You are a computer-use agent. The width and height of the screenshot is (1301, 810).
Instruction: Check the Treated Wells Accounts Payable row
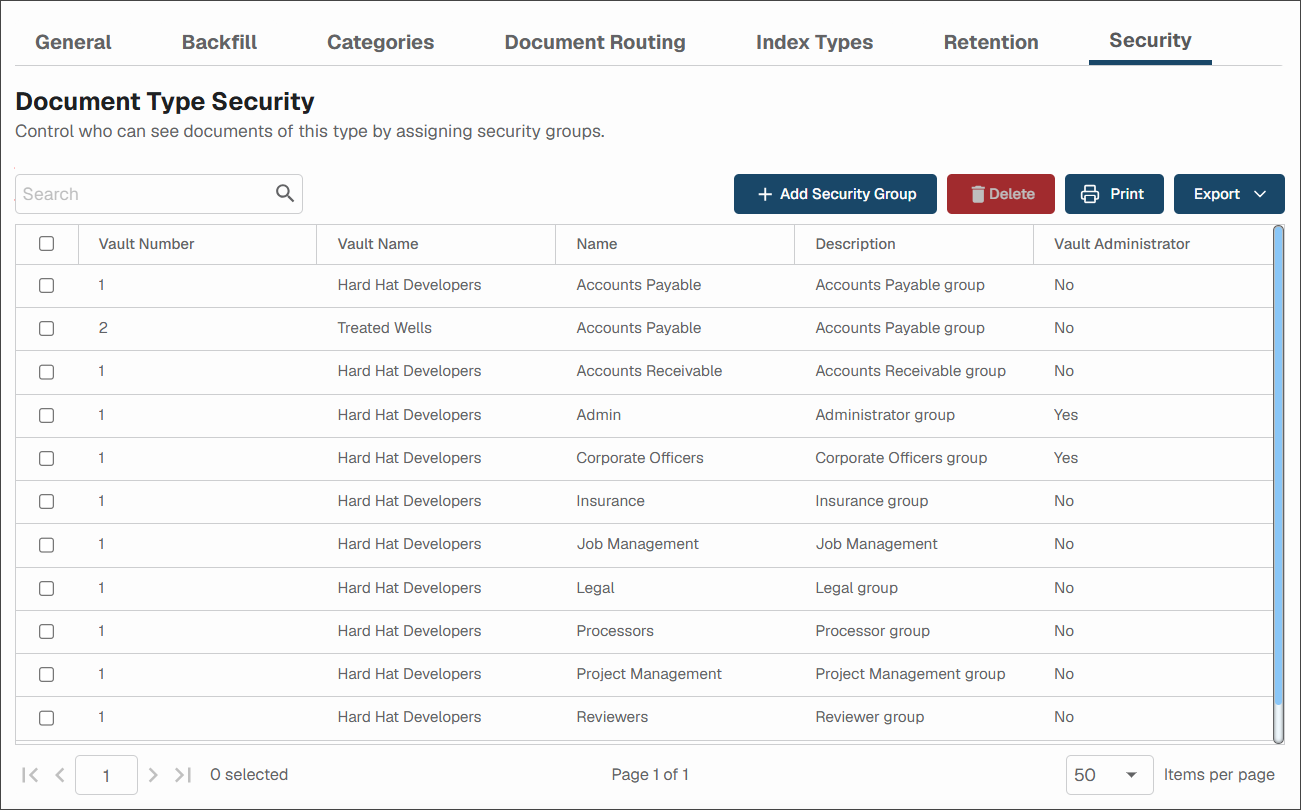click(x=46, y=328)
